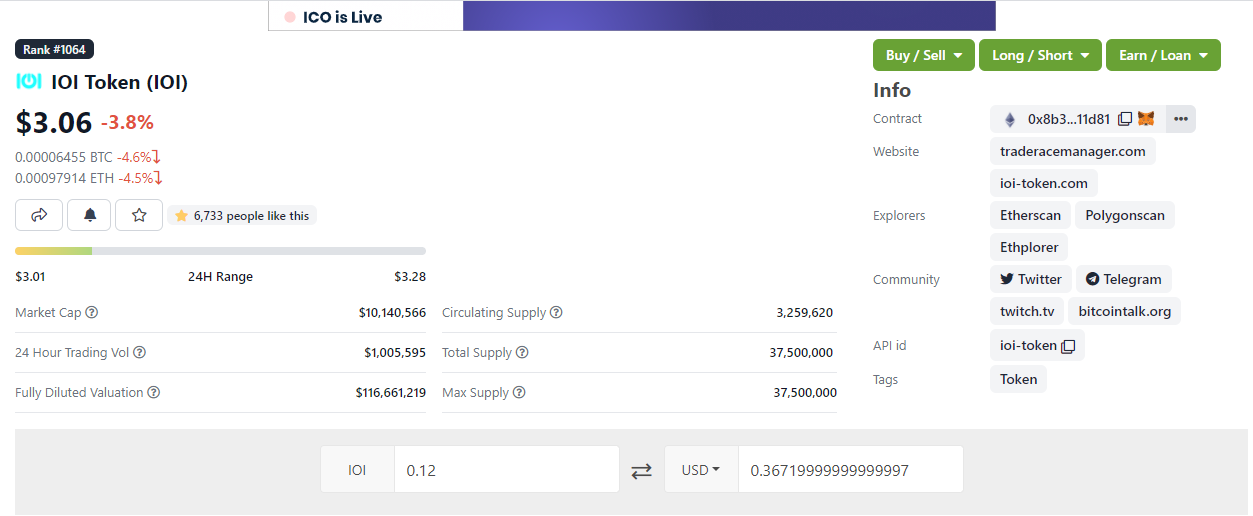Click the Circulating Supply help icon

point(556,313)
